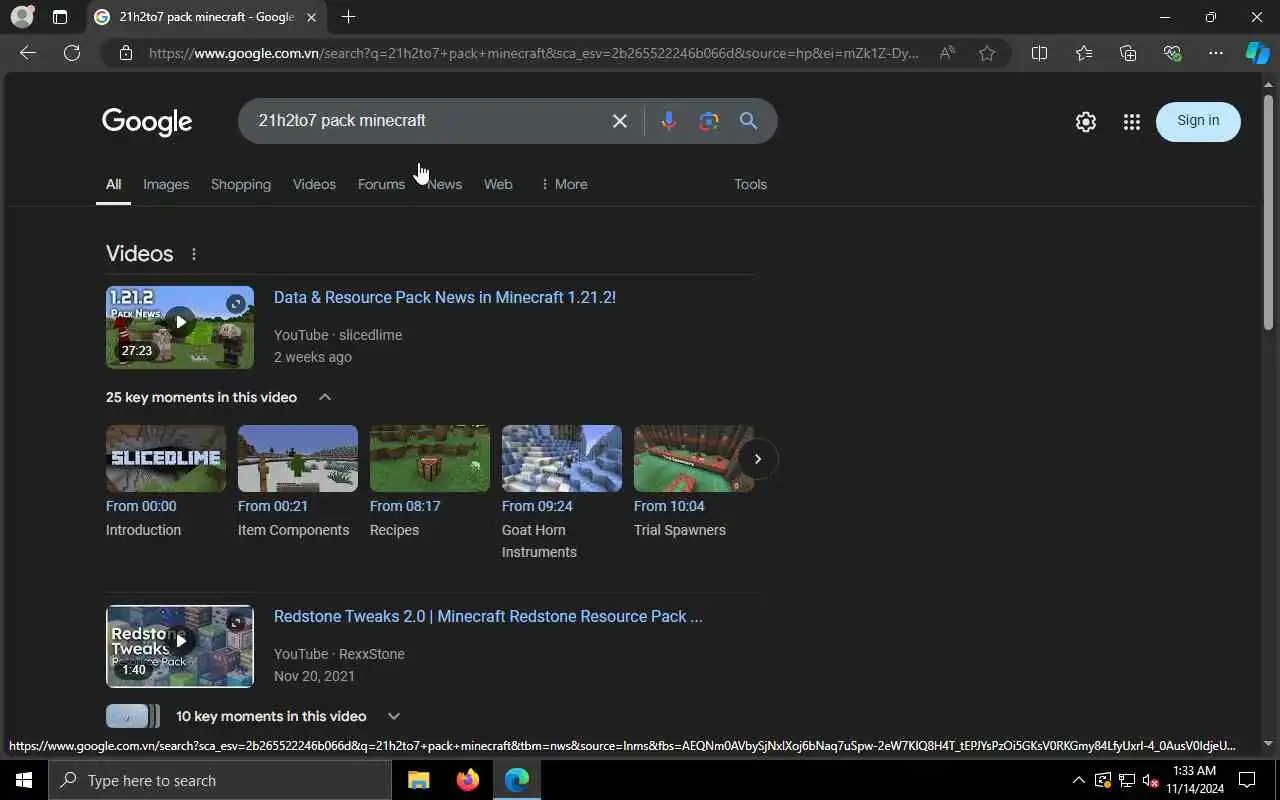Click the magnifier search button
This screenshot has width=1280, height=800.
coord(748,121)
